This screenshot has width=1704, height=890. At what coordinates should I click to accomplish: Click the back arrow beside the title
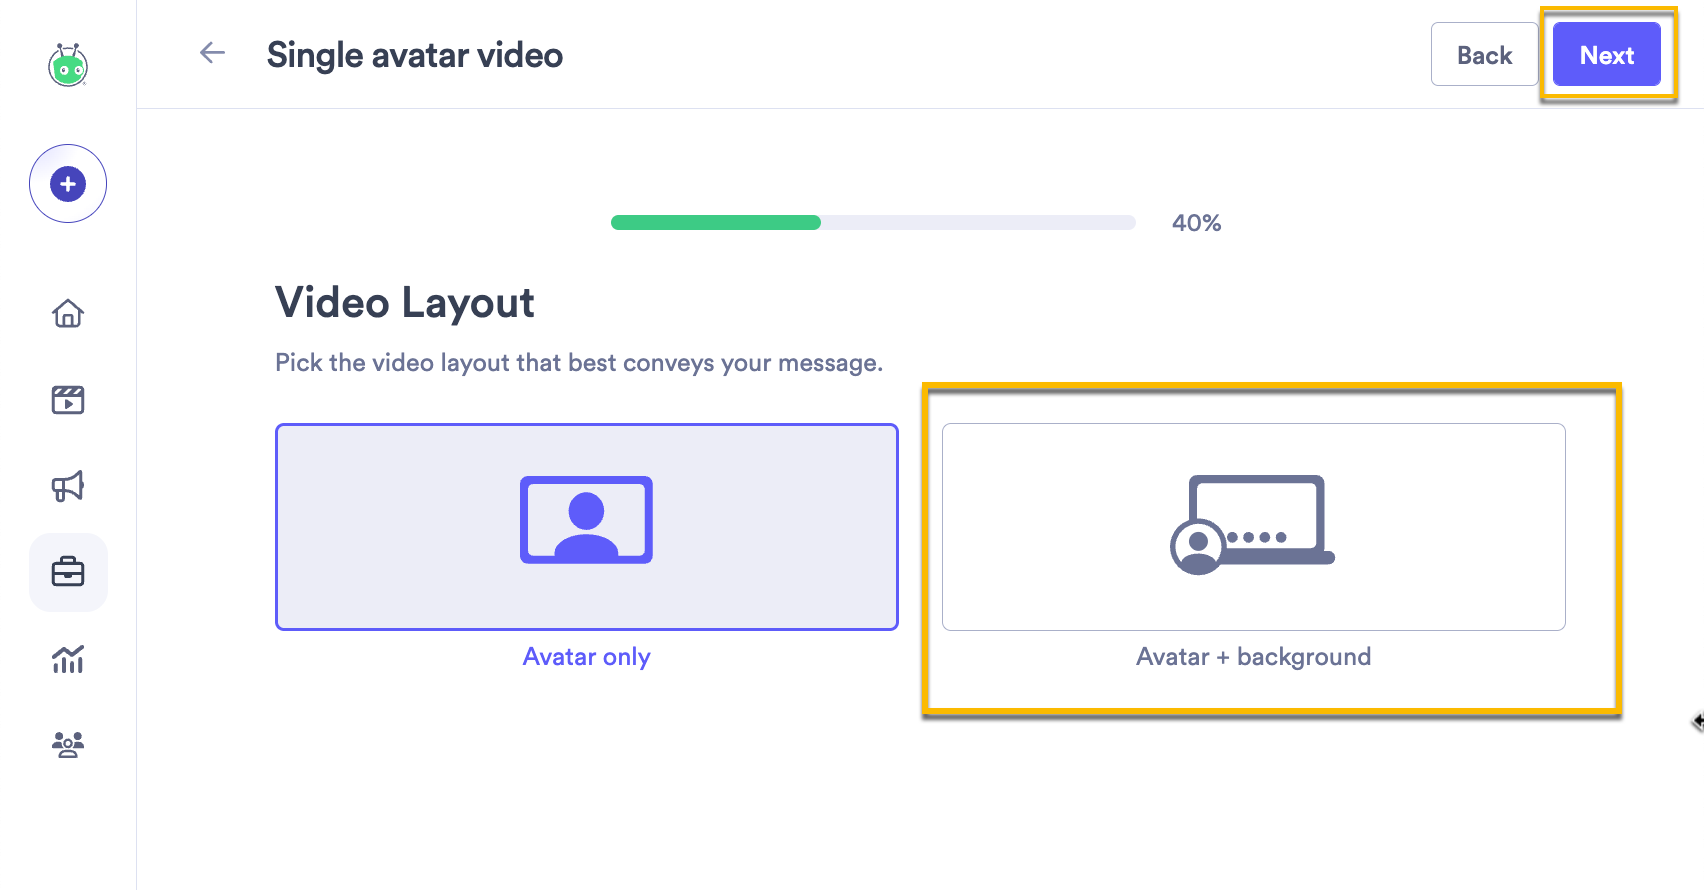pyautogui.click(x=212, y=53)
